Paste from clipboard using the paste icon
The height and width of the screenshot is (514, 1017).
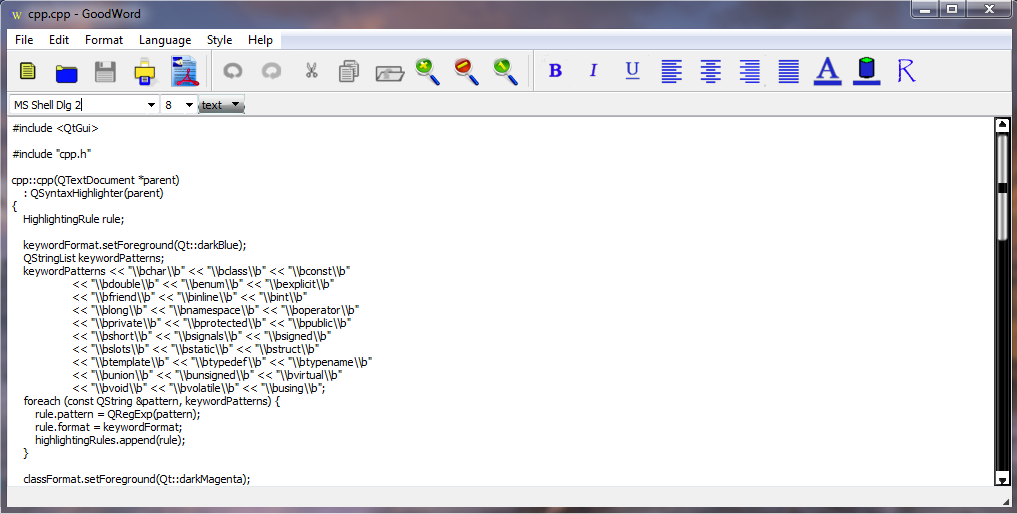pyautogui.click(x=389, y=71)
